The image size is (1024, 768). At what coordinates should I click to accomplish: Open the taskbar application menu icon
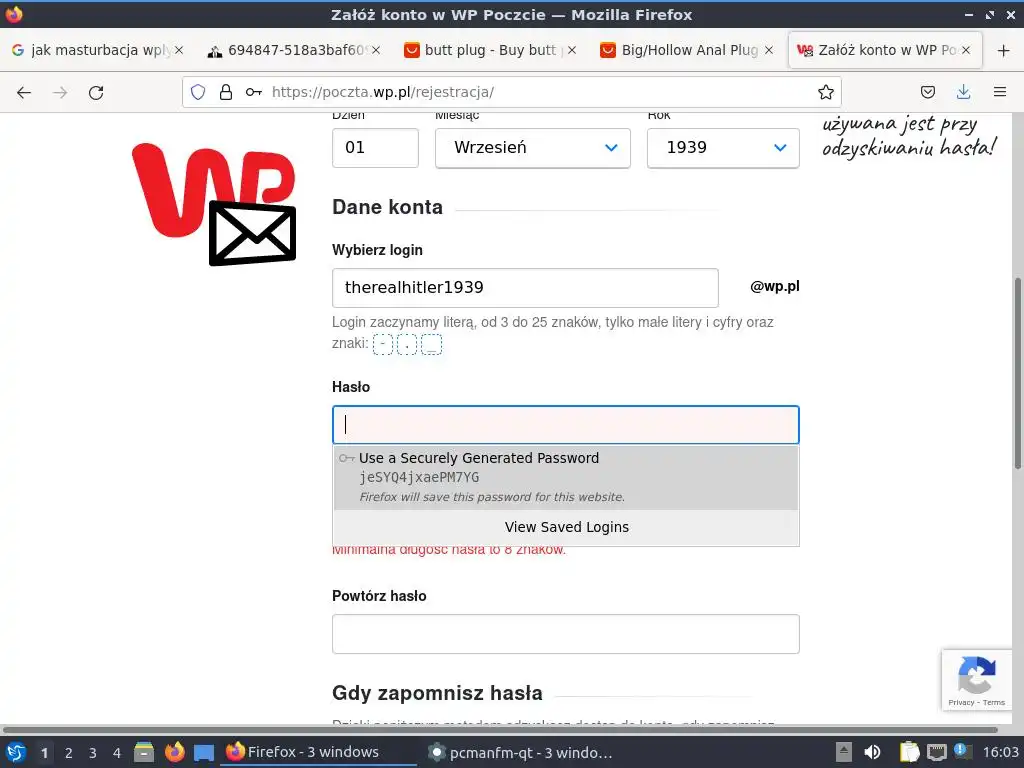(x=15, y=752)
